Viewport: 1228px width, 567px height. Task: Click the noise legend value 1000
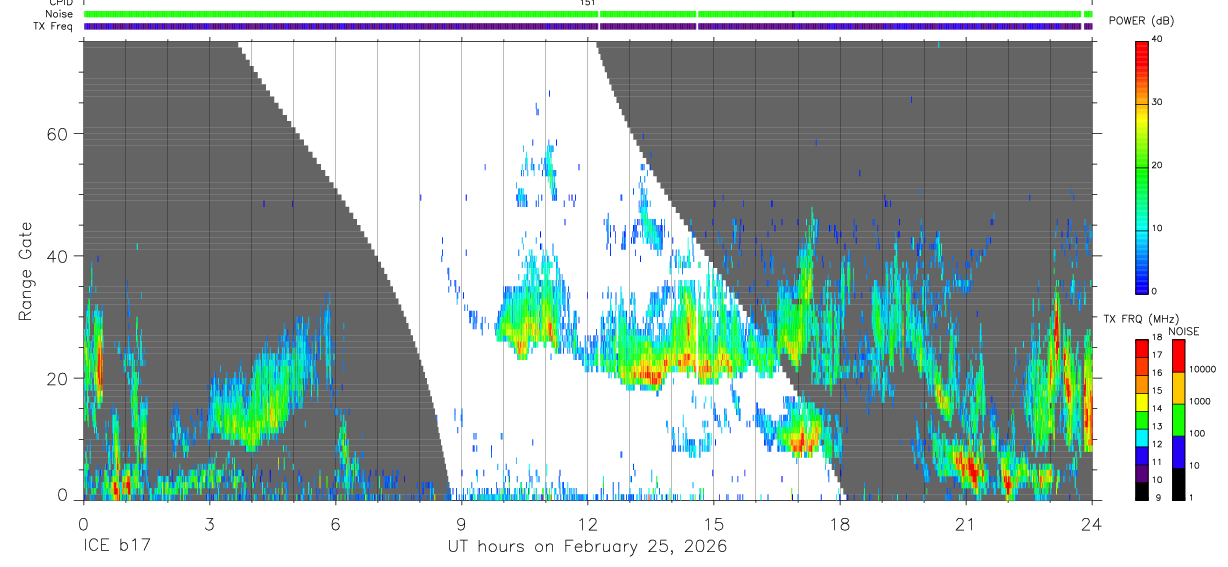click(1200, 401)
